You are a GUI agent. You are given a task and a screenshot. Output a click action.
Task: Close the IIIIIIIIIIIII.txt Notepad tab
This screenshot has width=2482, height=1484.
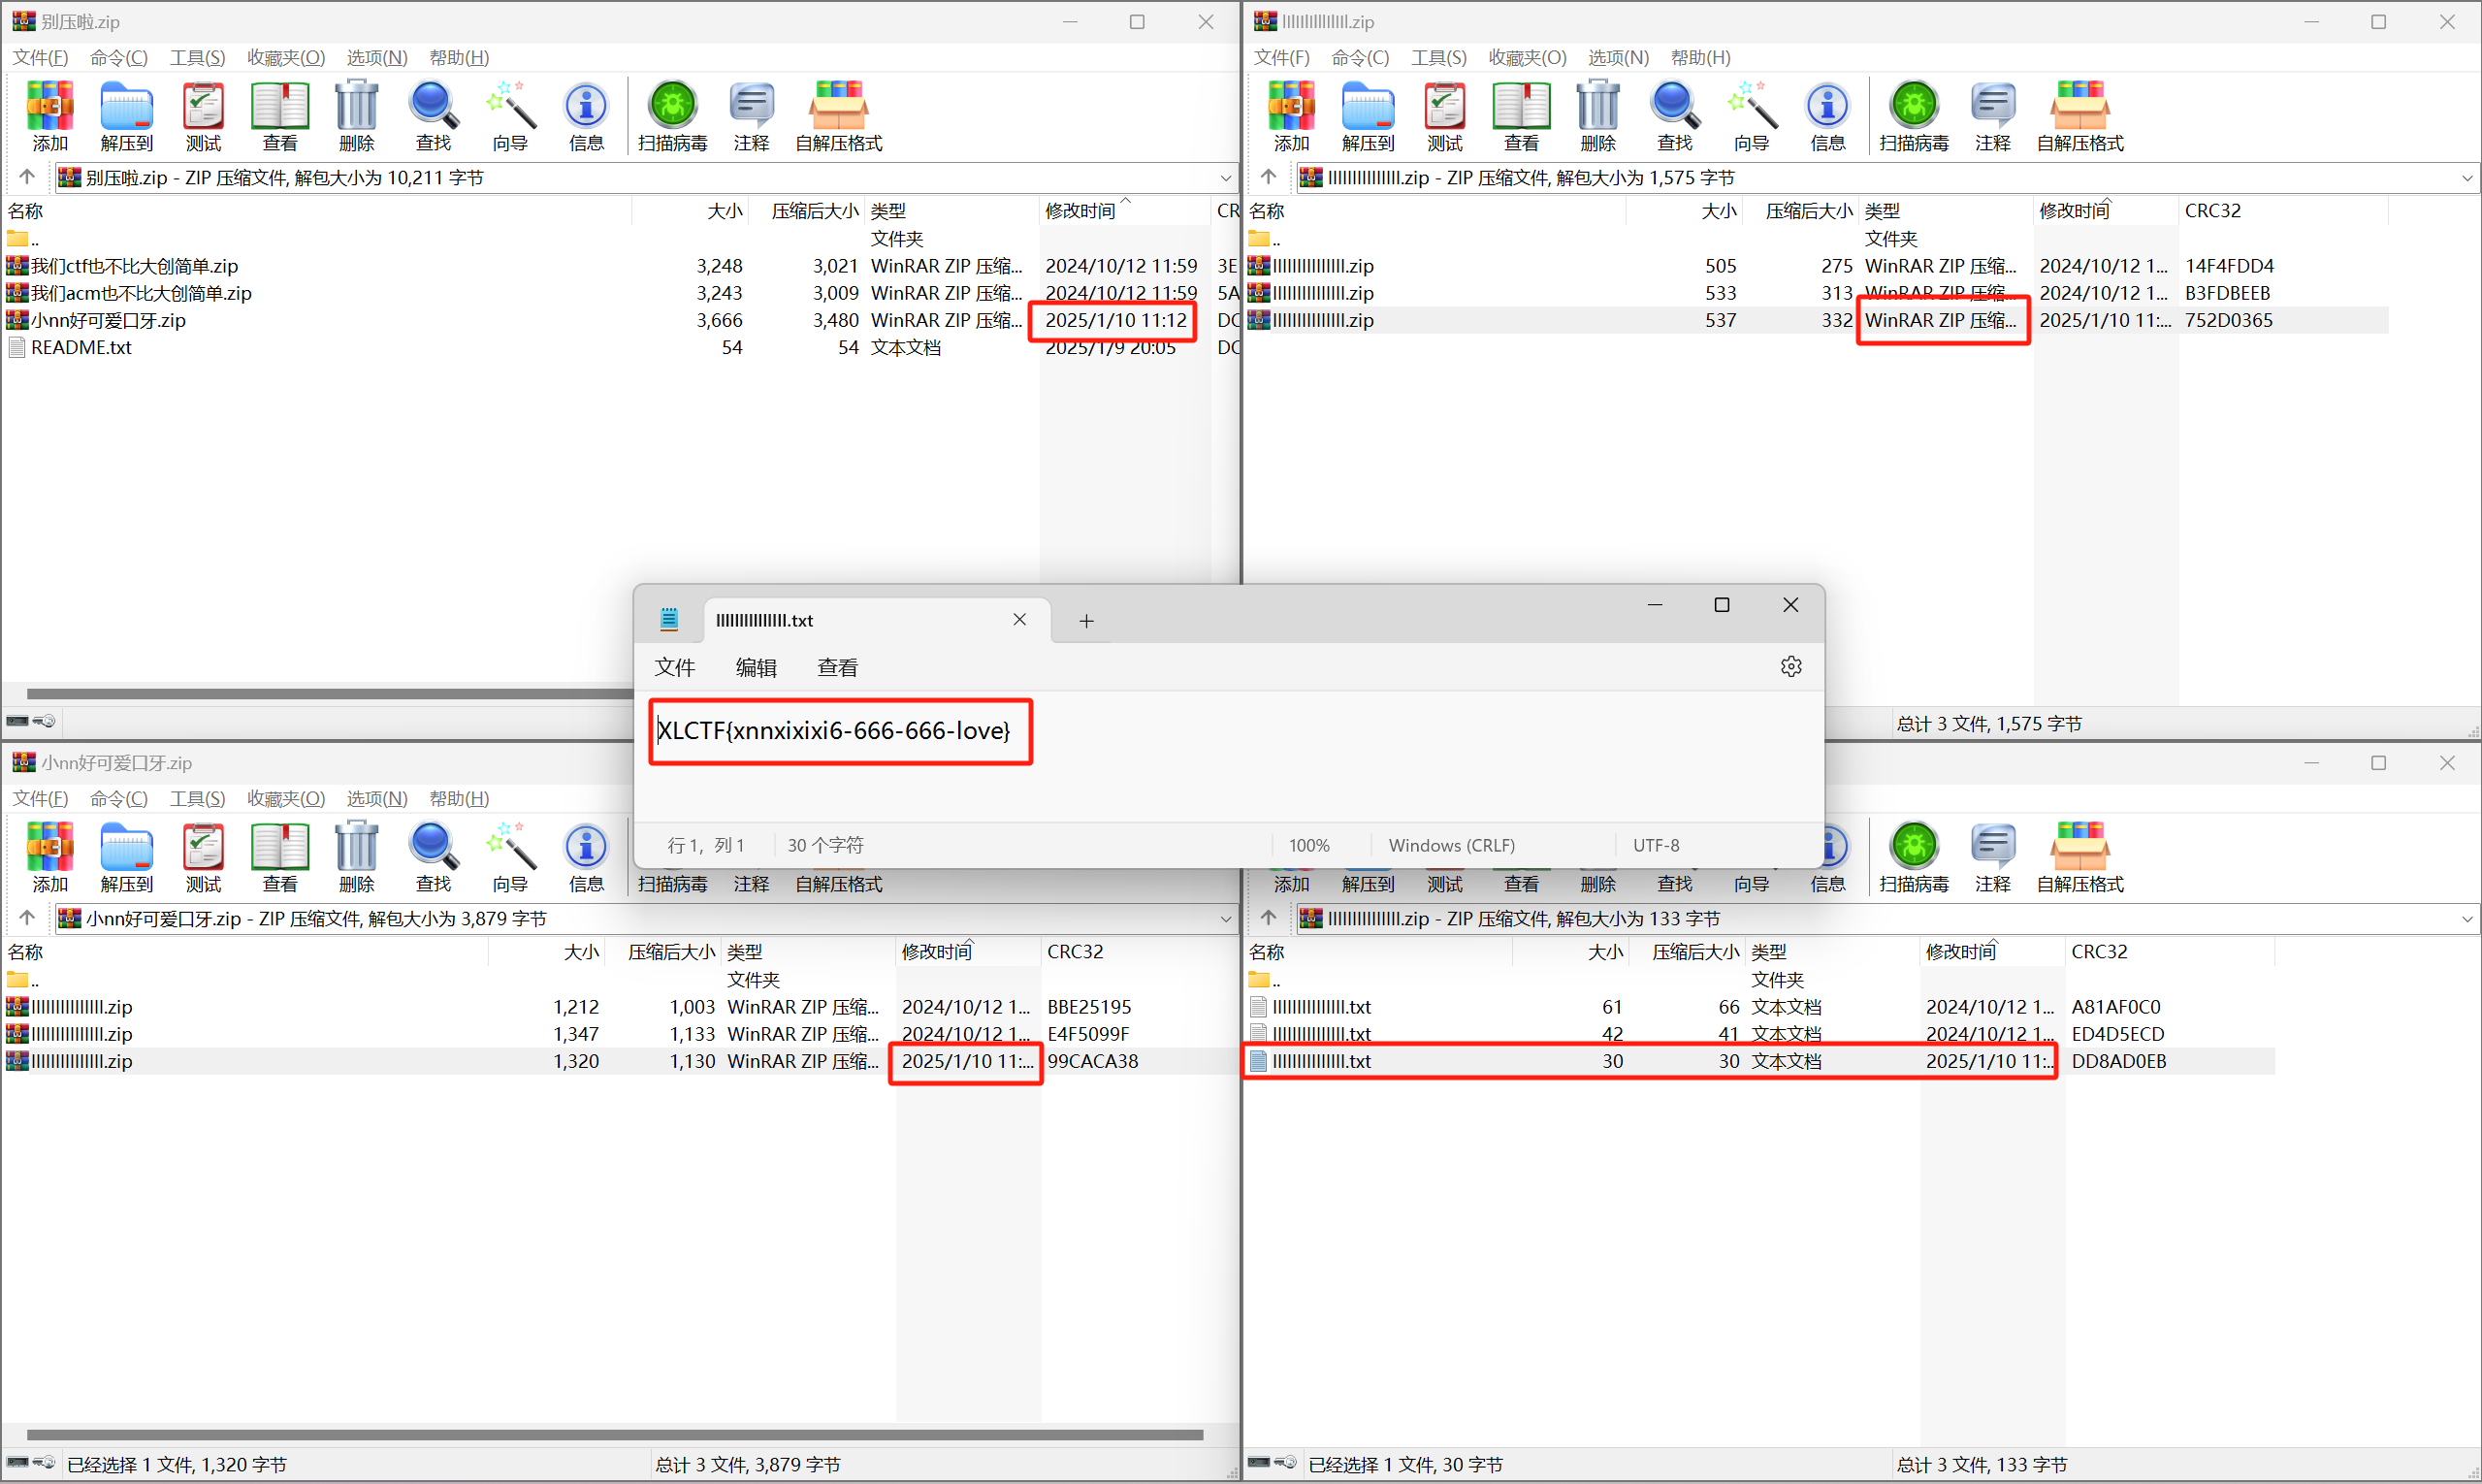(1019, 620)
